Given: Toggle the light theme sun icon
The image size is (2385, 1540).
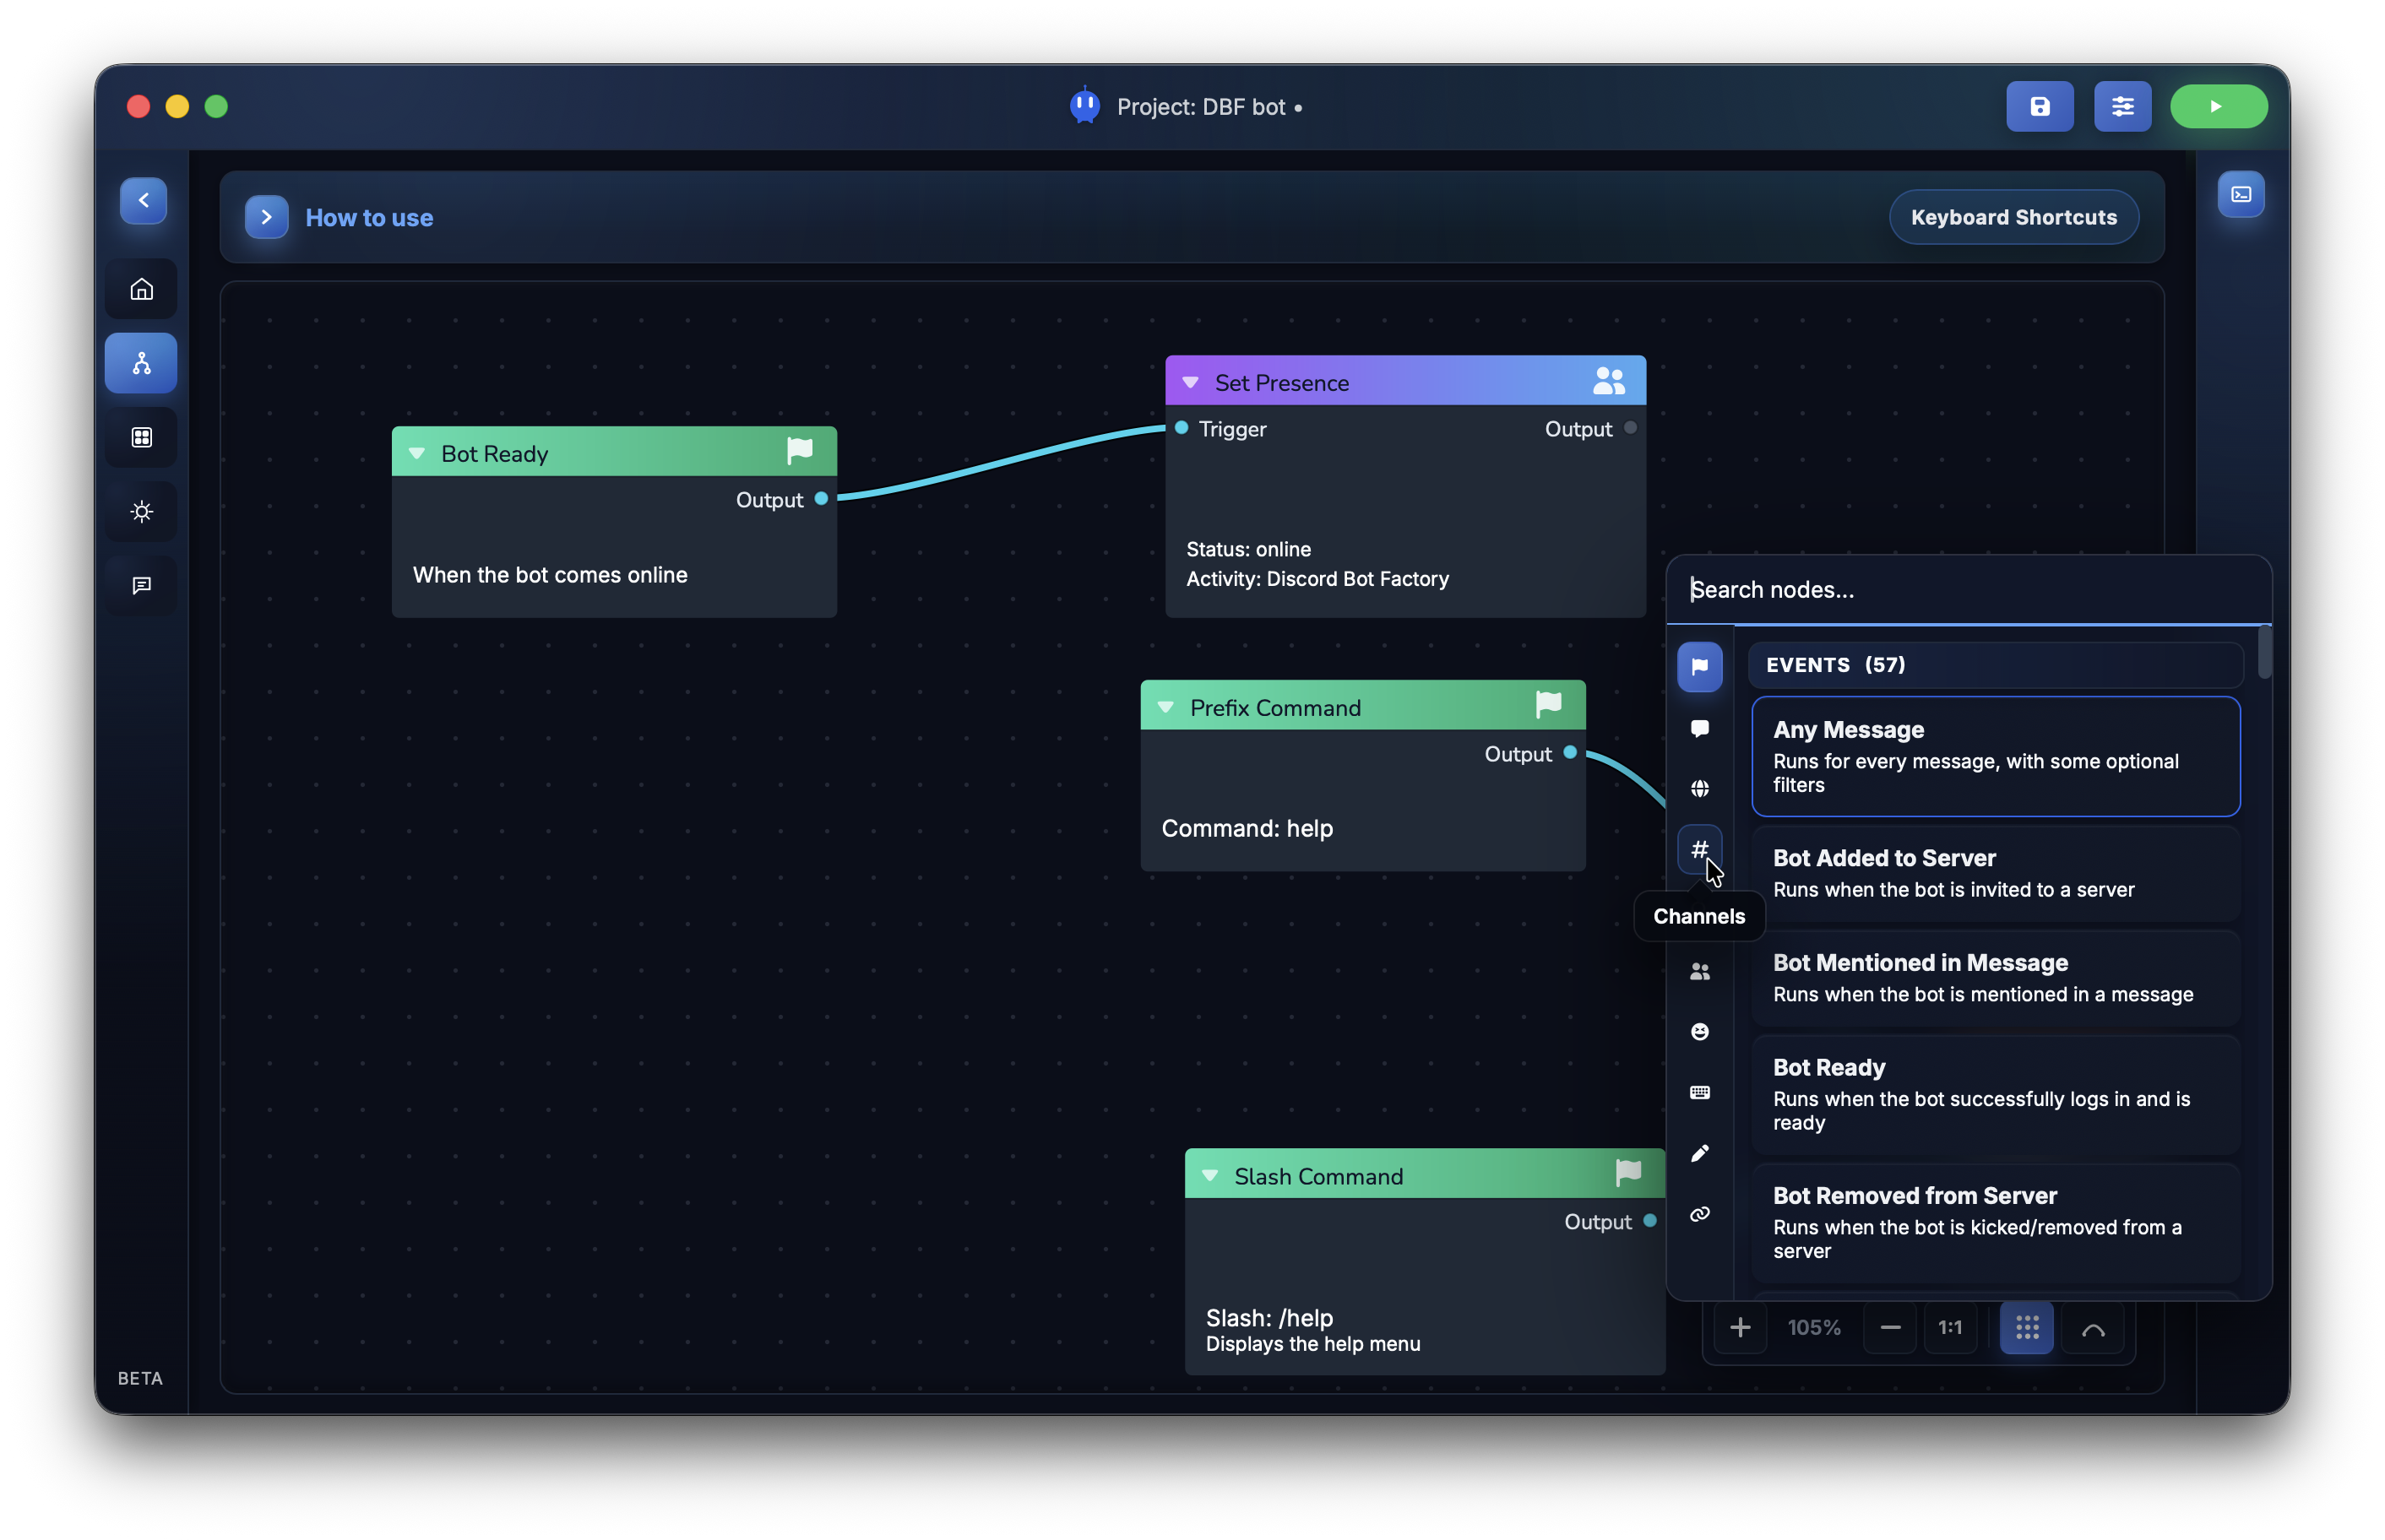Looking at the screenshot, I should 141,511.
